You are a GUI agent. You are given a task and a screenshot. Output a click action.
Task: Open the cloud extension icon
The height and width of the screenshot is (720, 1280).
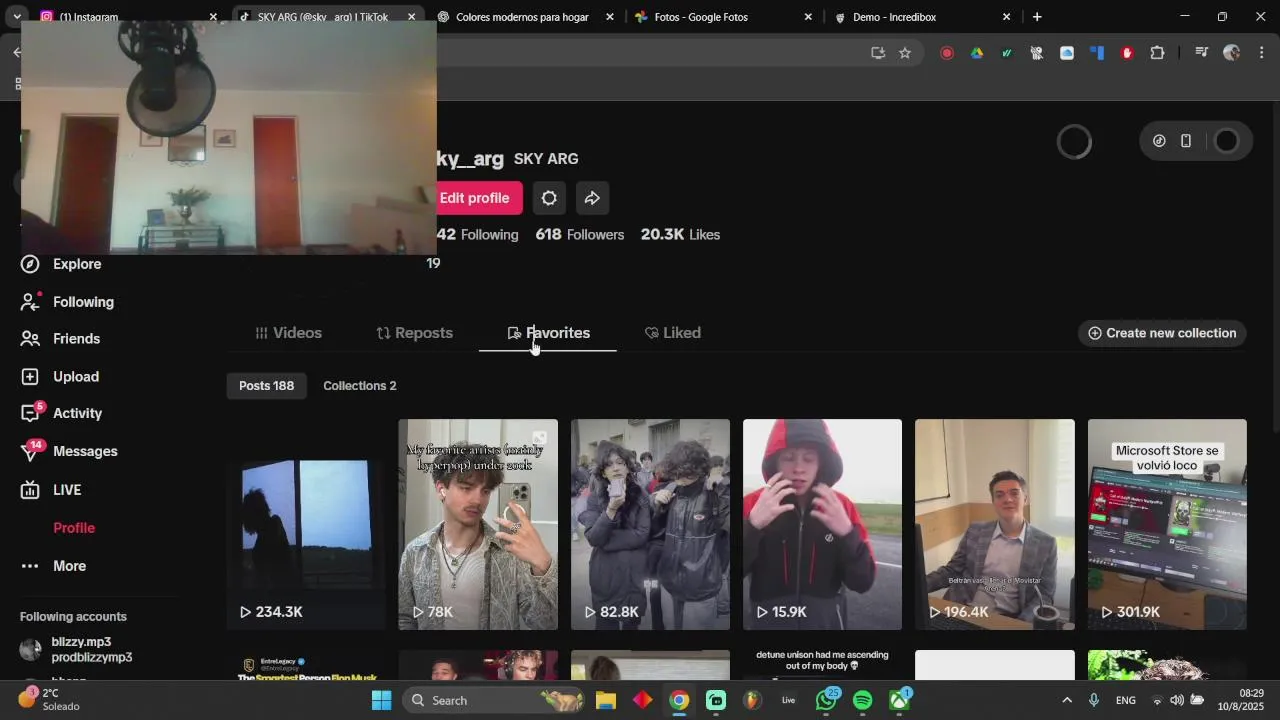[1067, 53]
